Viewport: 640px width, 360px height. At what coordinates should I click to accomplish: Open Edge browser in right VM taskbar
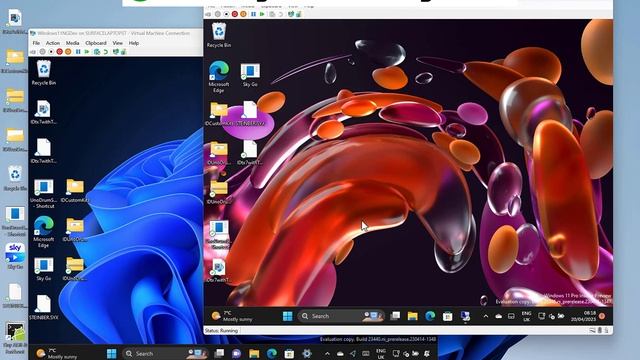click(x=430, y=316)
